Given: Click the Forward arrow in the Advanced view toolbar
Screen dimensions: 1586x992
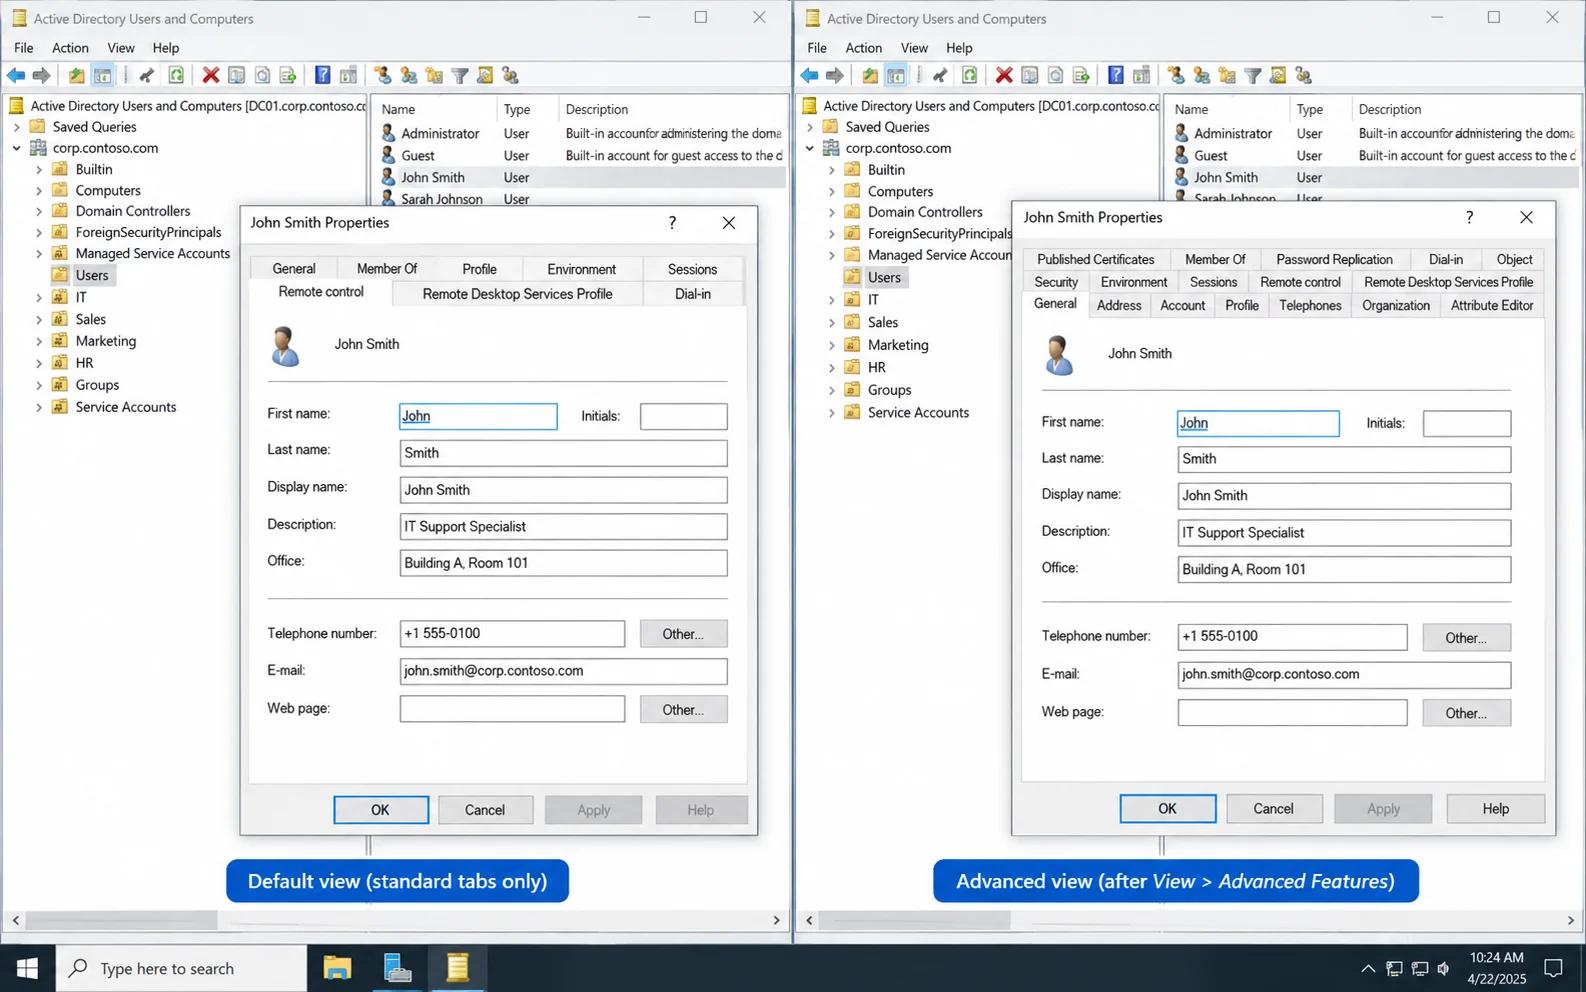Looking at the screenshot, I should (834, 75).
